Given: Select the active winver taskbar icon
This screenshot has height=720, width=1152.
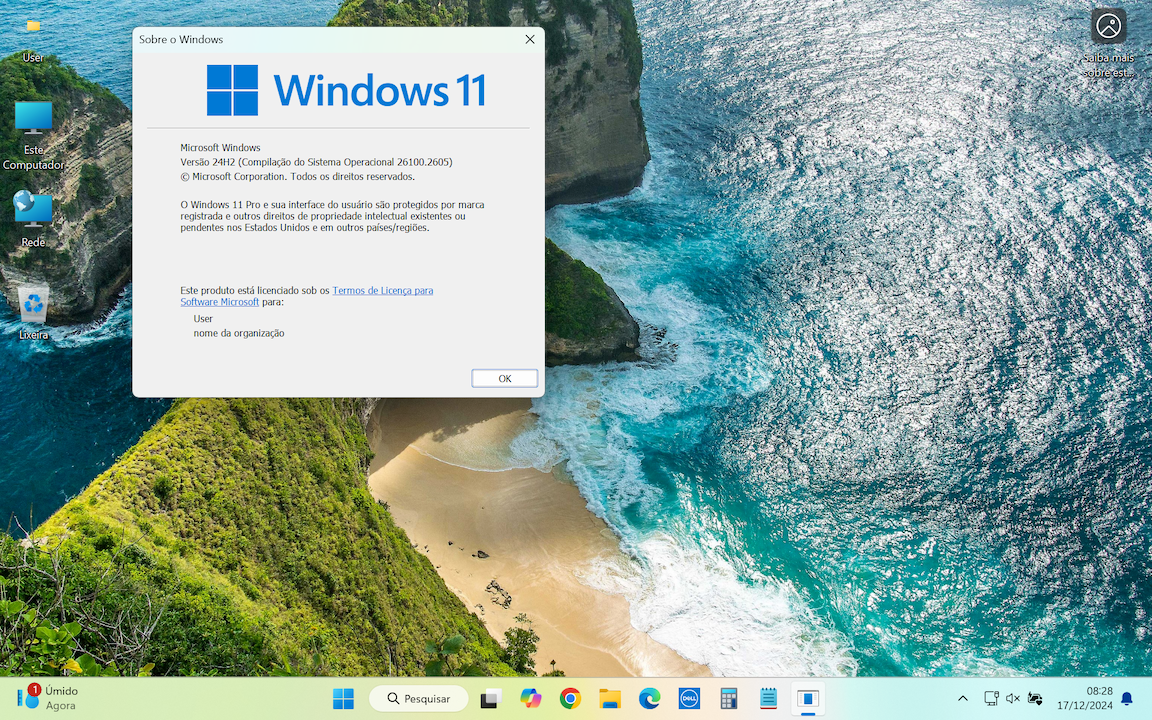Looking at the screenshot, I should [808, 699].
